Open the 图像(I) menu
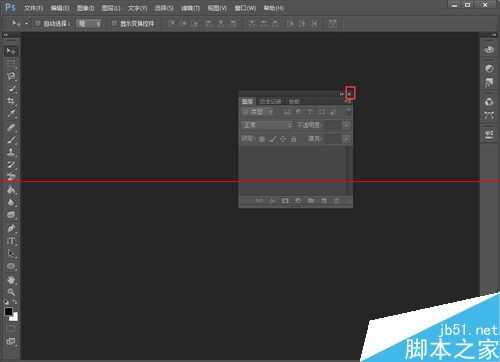Image resolution: width=500 pixels, height=362 pixels. point(85,8)
